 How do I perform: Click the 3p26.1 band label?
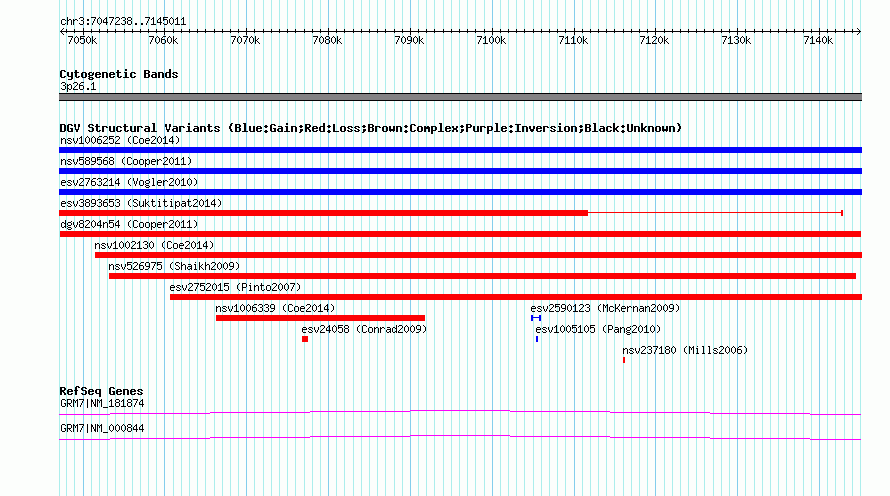coord(78,86)
